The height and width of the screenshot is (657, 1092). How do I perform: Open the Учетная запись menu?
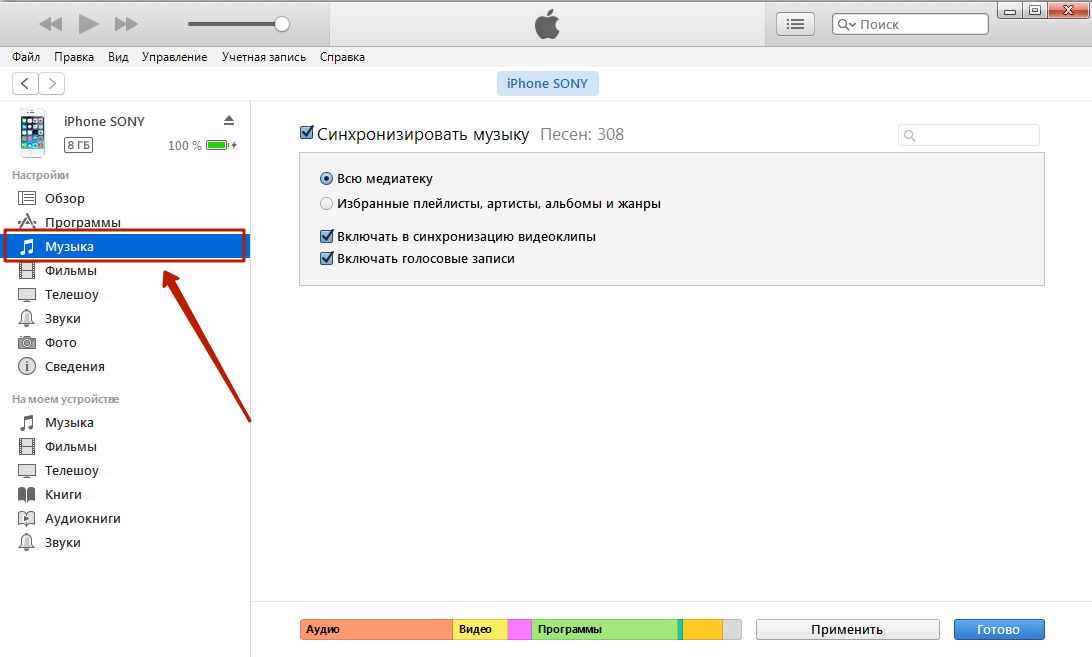click(264, 57)
